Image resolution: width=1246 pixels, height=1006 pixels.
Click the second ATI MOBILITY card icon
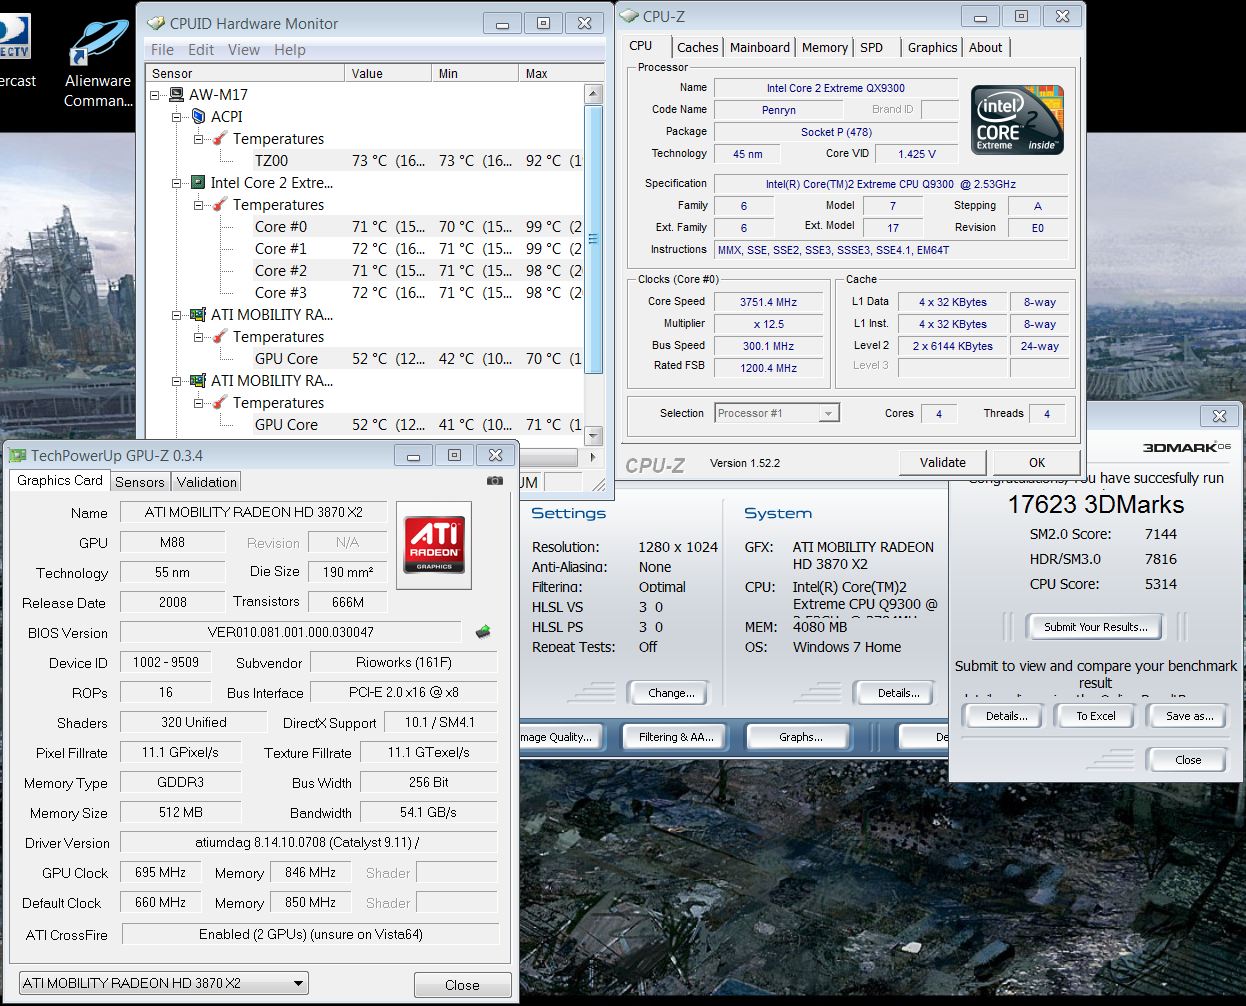198,381
